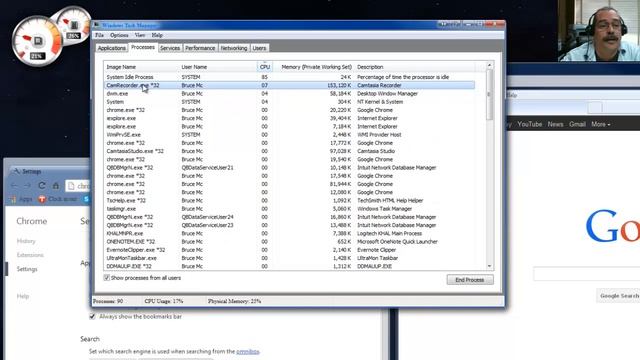Click the Google Search button
The image size is (640, 360).
point(618,296)
